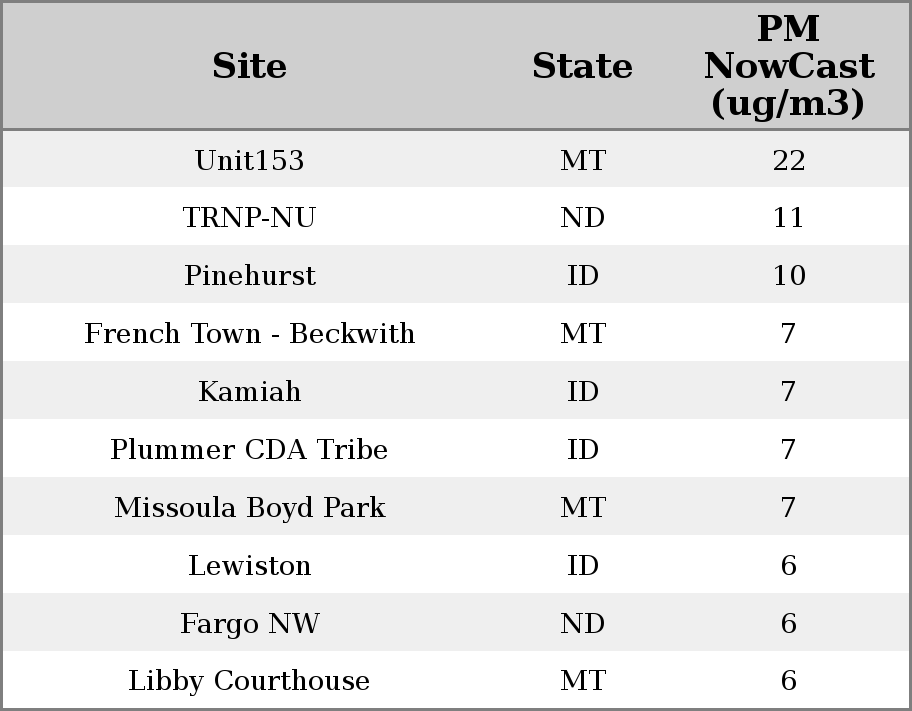Click the Kamiah site cell
The height and width of the screenshot is (711, 912).
click(x=249, y=392)
